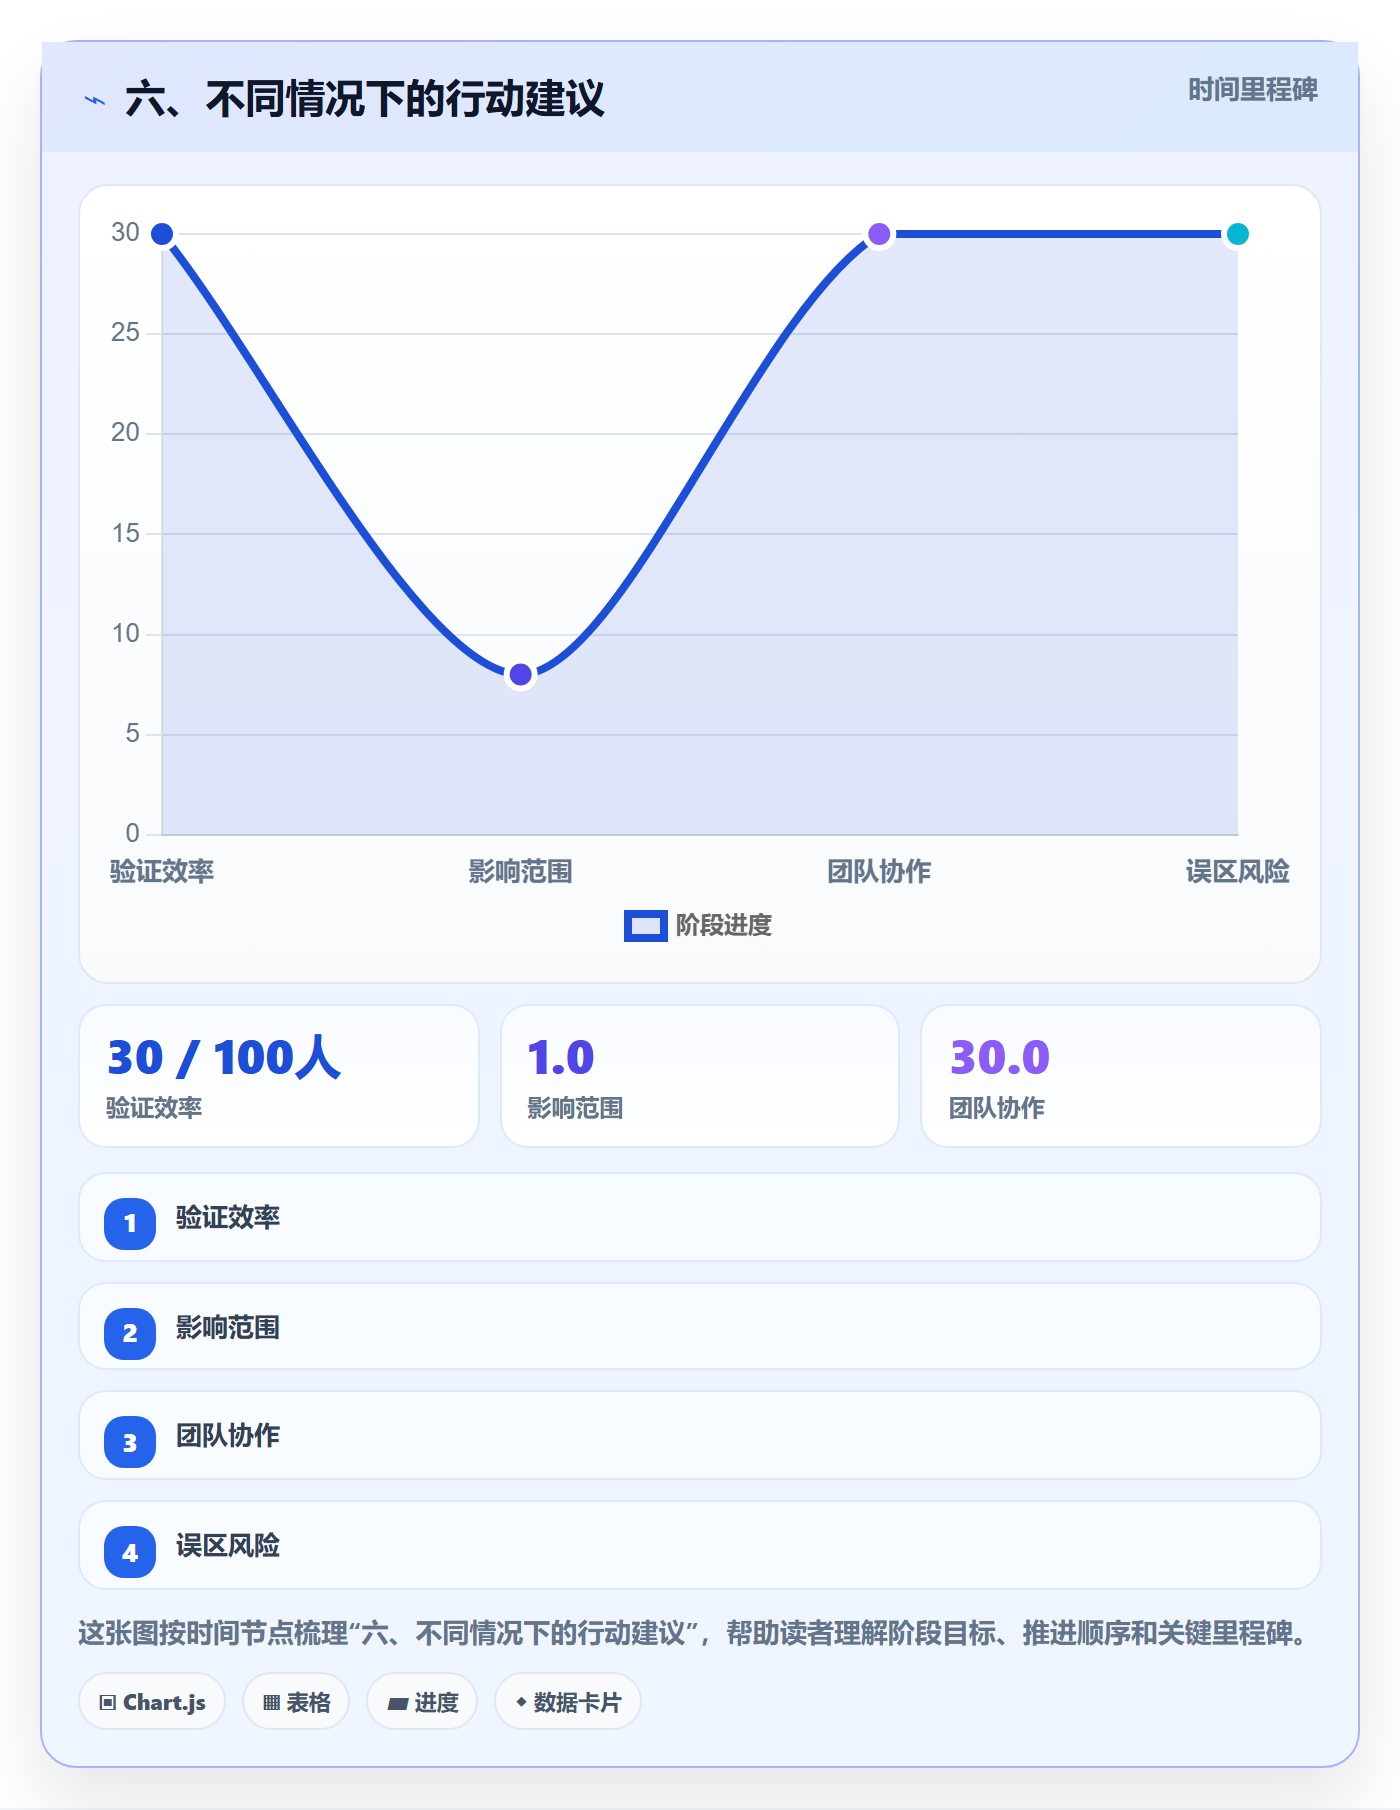
Task: Click the y-axis value 30
Action: [125, 233]
